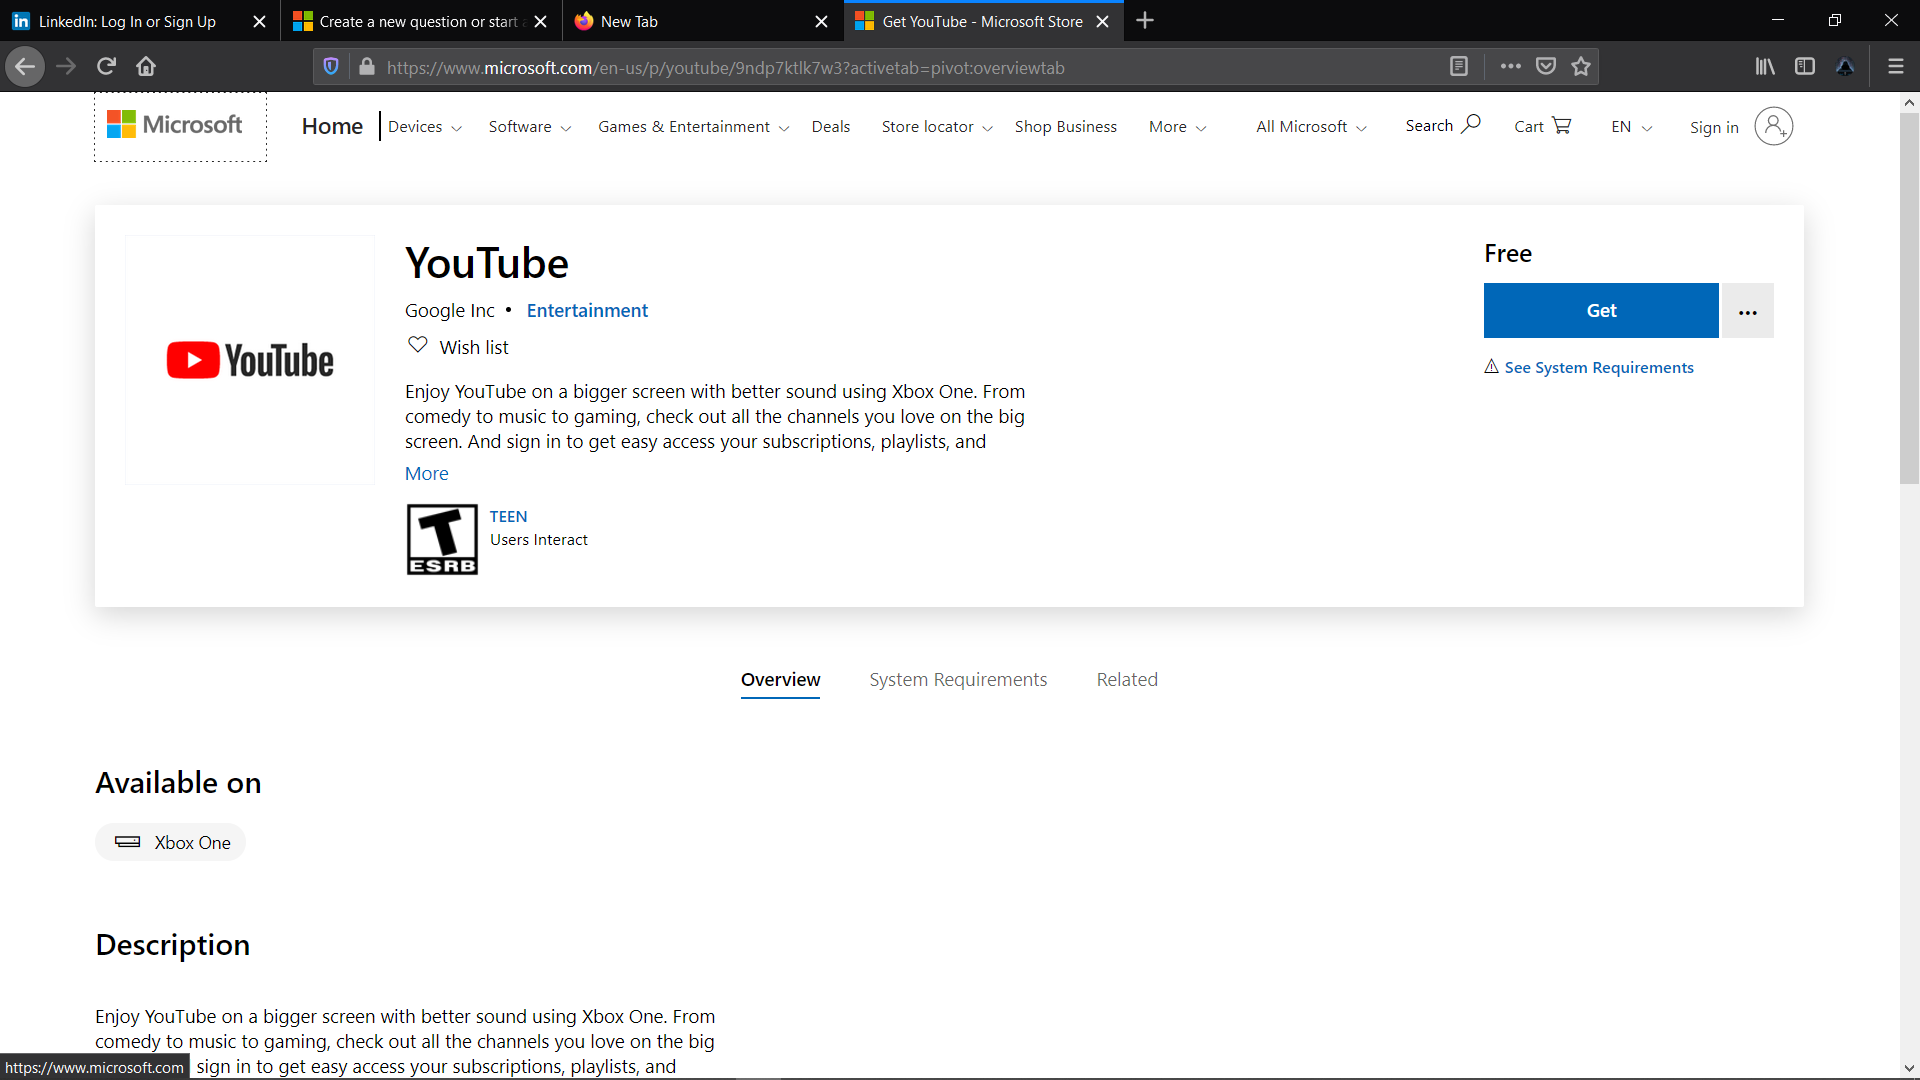The width and height of the screenshot is (1920, 1080).
Task: Show Firefox sidebars icon
Action: (x=1805, y=67)
